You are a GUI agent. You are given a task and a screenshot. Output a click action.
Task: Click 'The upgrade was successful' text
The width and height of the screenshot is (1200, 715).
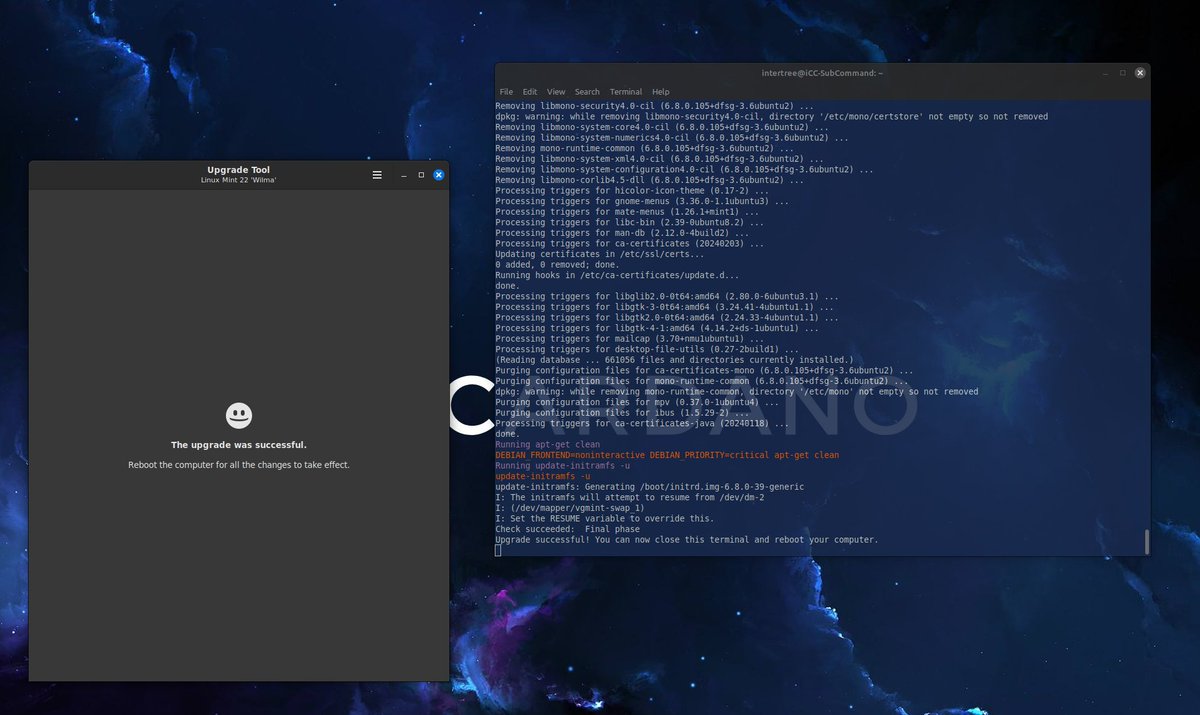tap(238, 444)
